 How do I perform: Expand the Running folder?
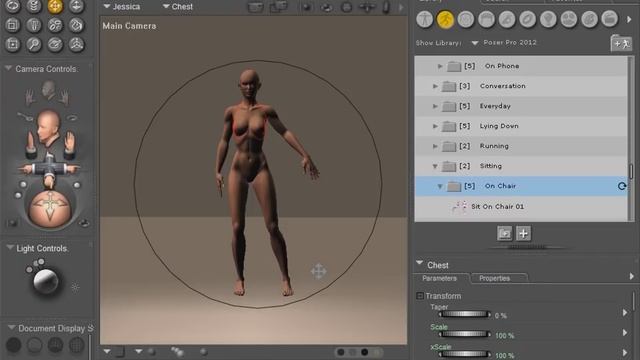[435, 146]
